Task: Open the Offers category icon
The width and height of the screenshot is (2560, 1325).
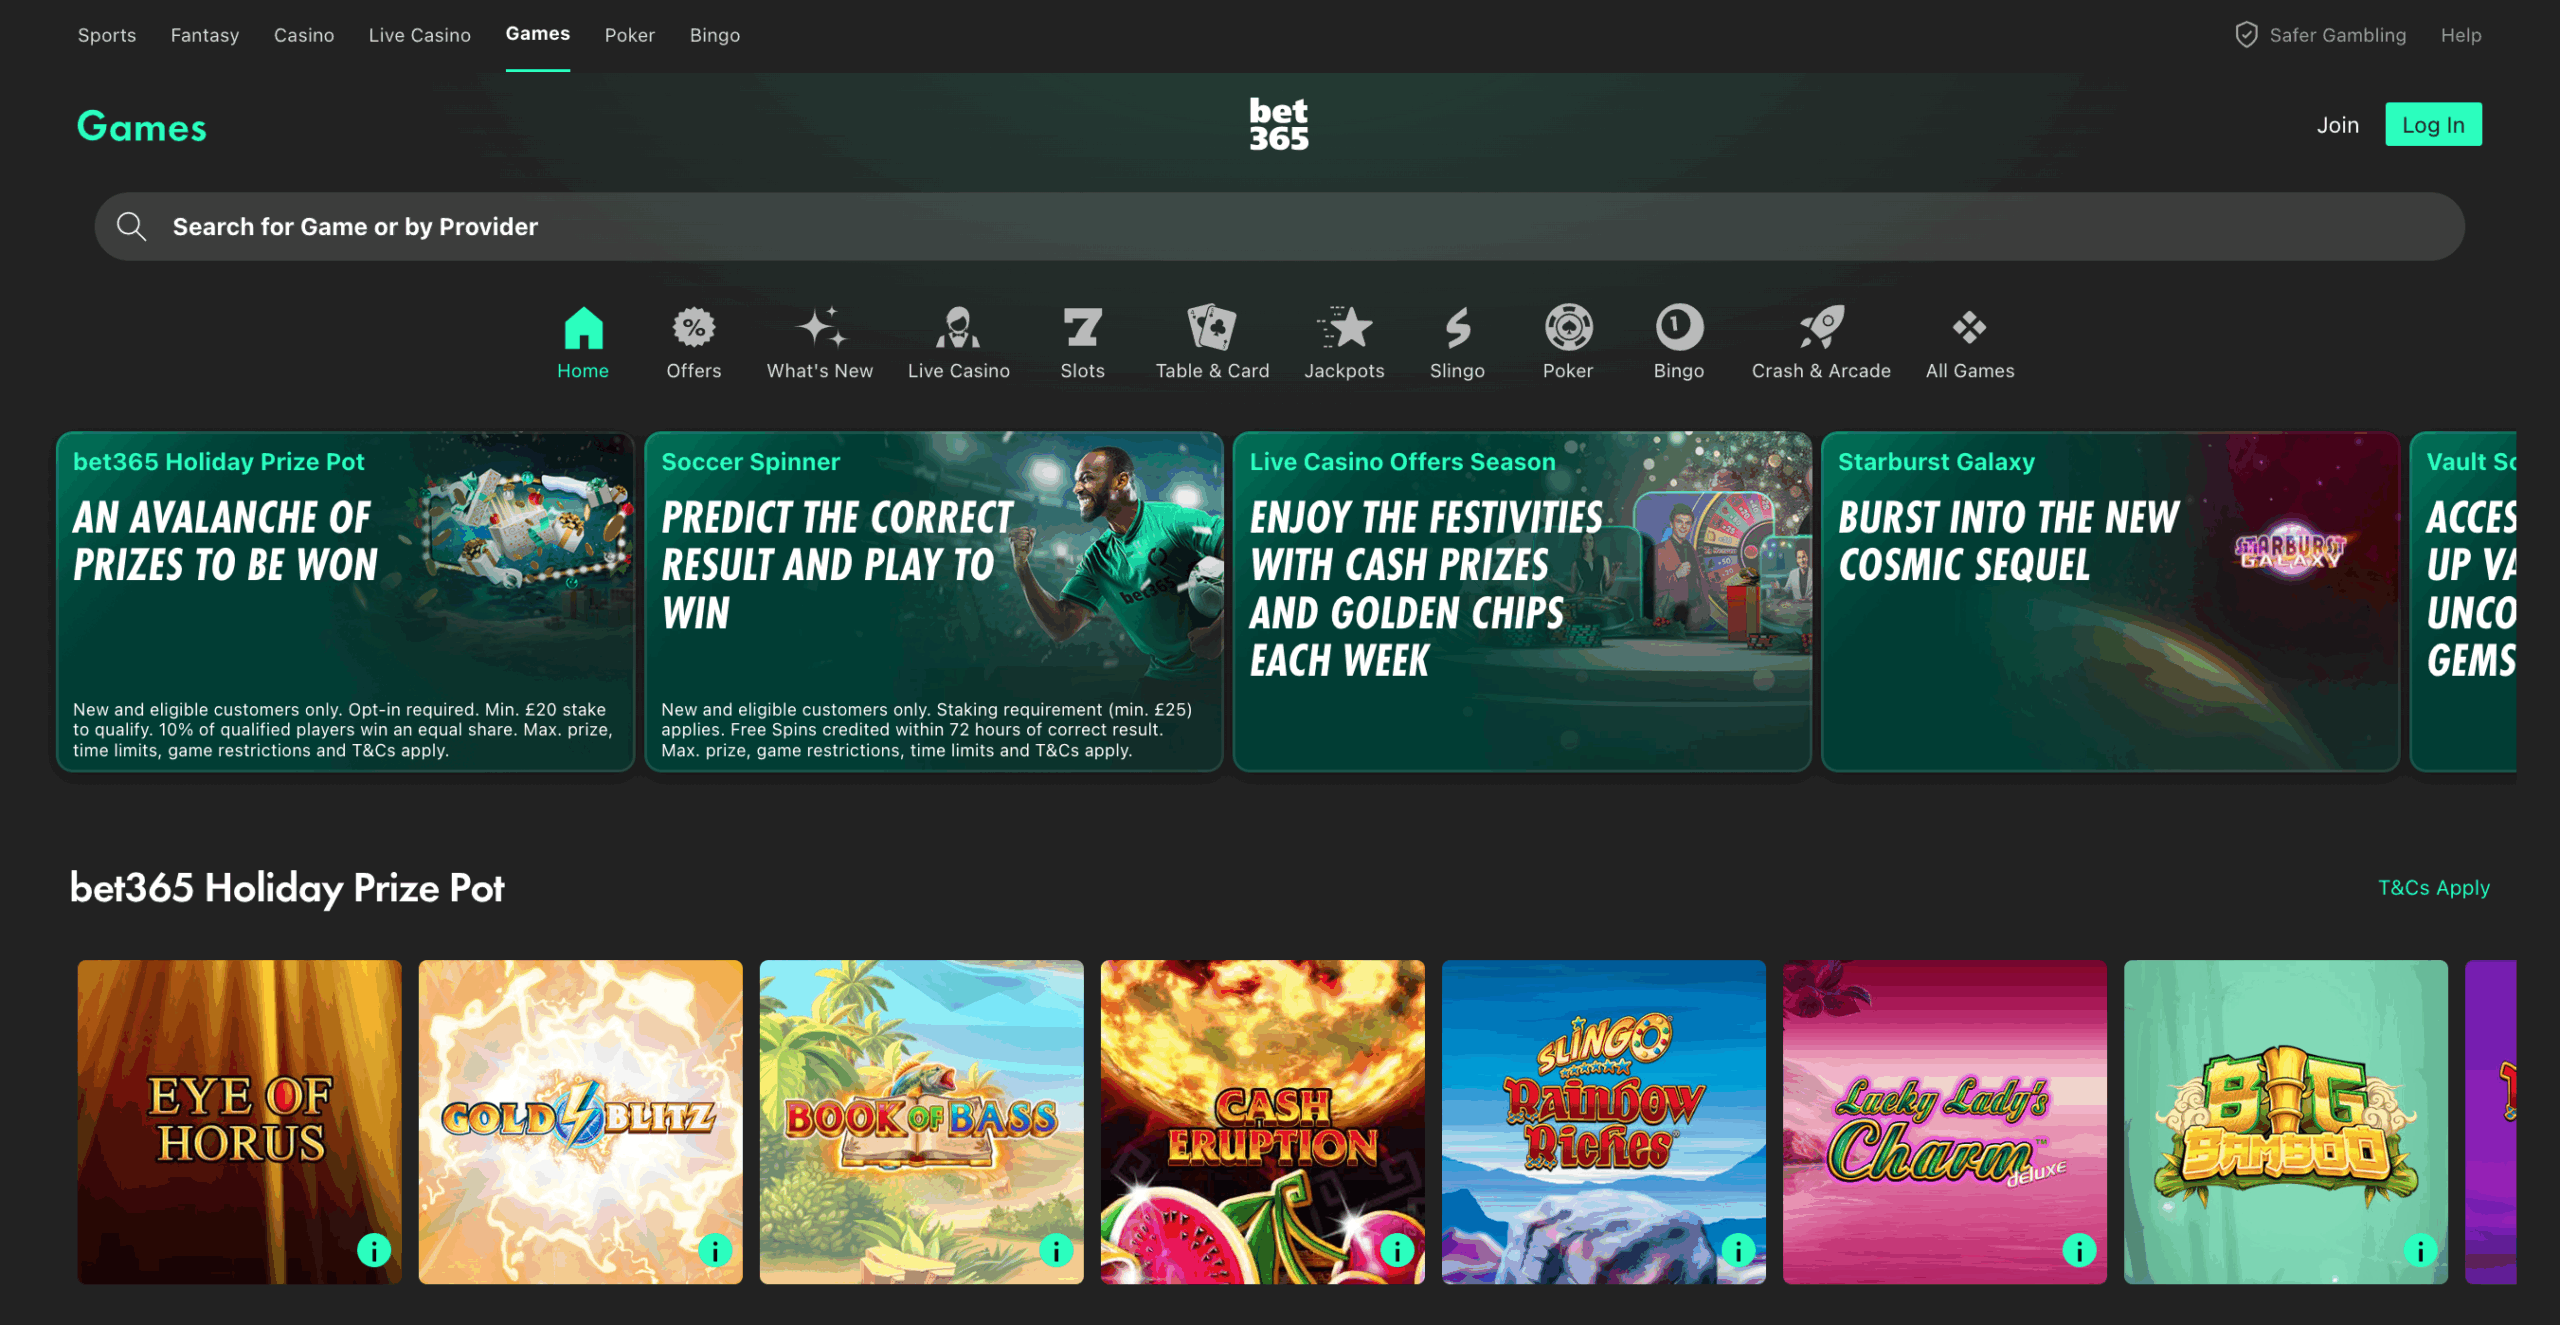Action: [x=693, y=328]
